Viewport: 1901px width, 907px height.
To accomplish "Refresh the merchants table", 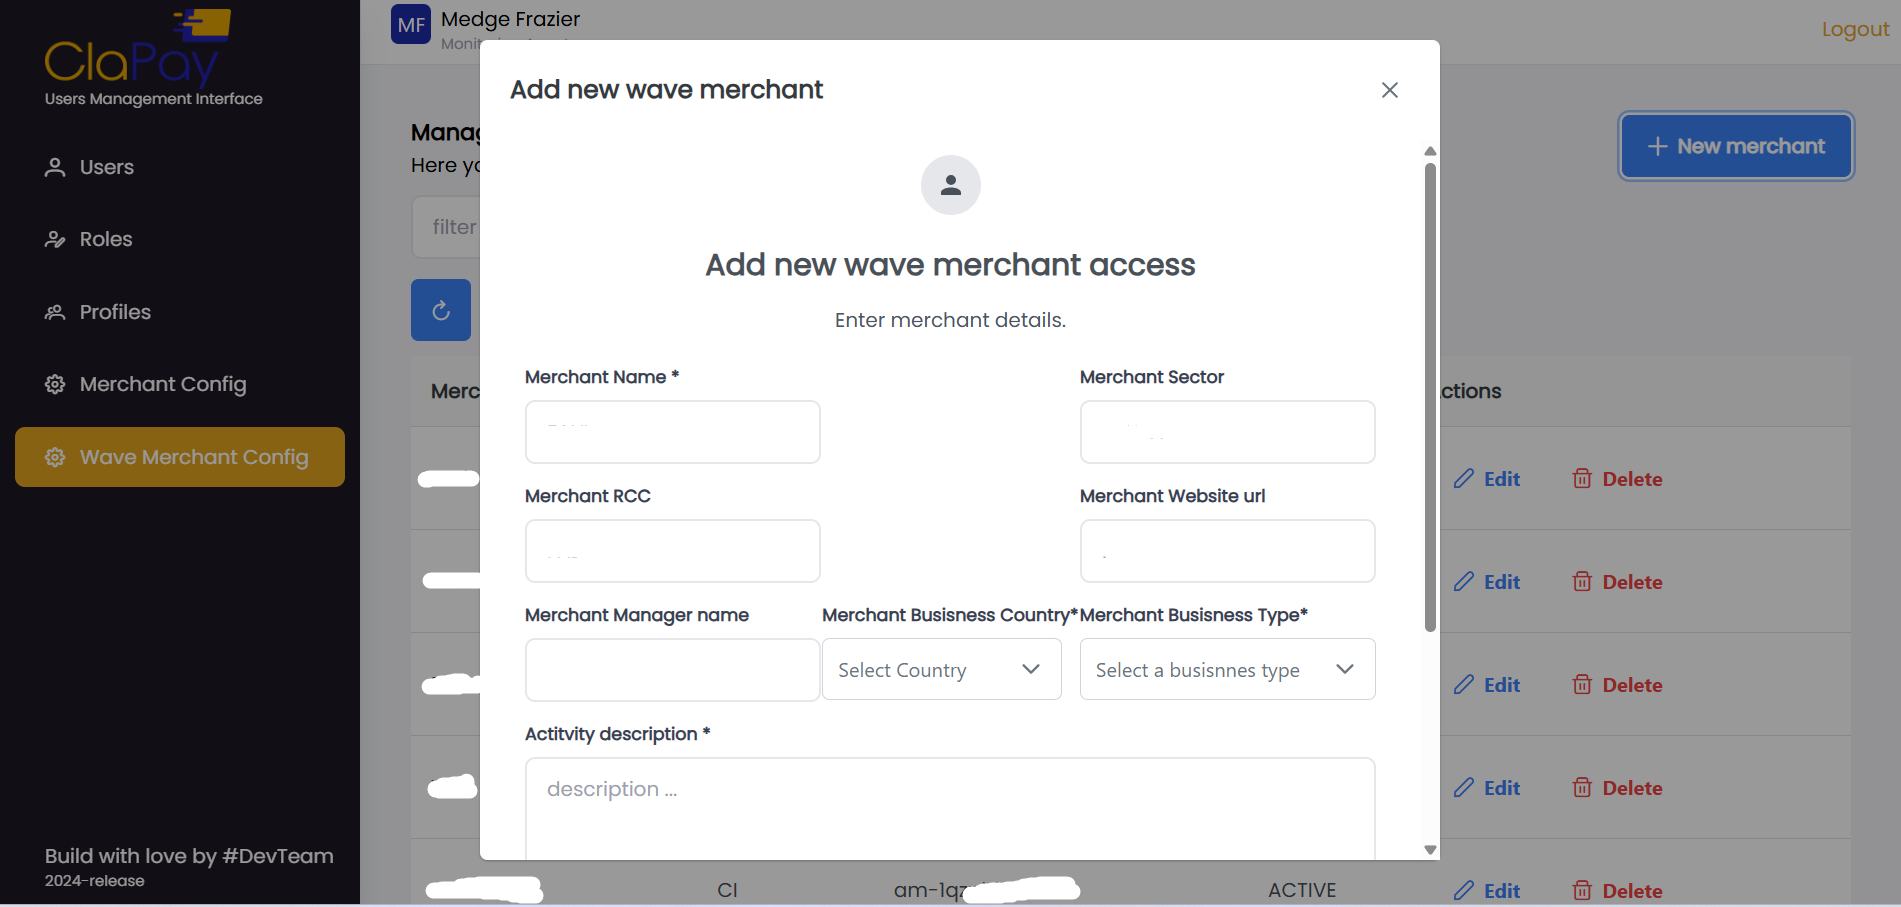I will pos(440,310).
